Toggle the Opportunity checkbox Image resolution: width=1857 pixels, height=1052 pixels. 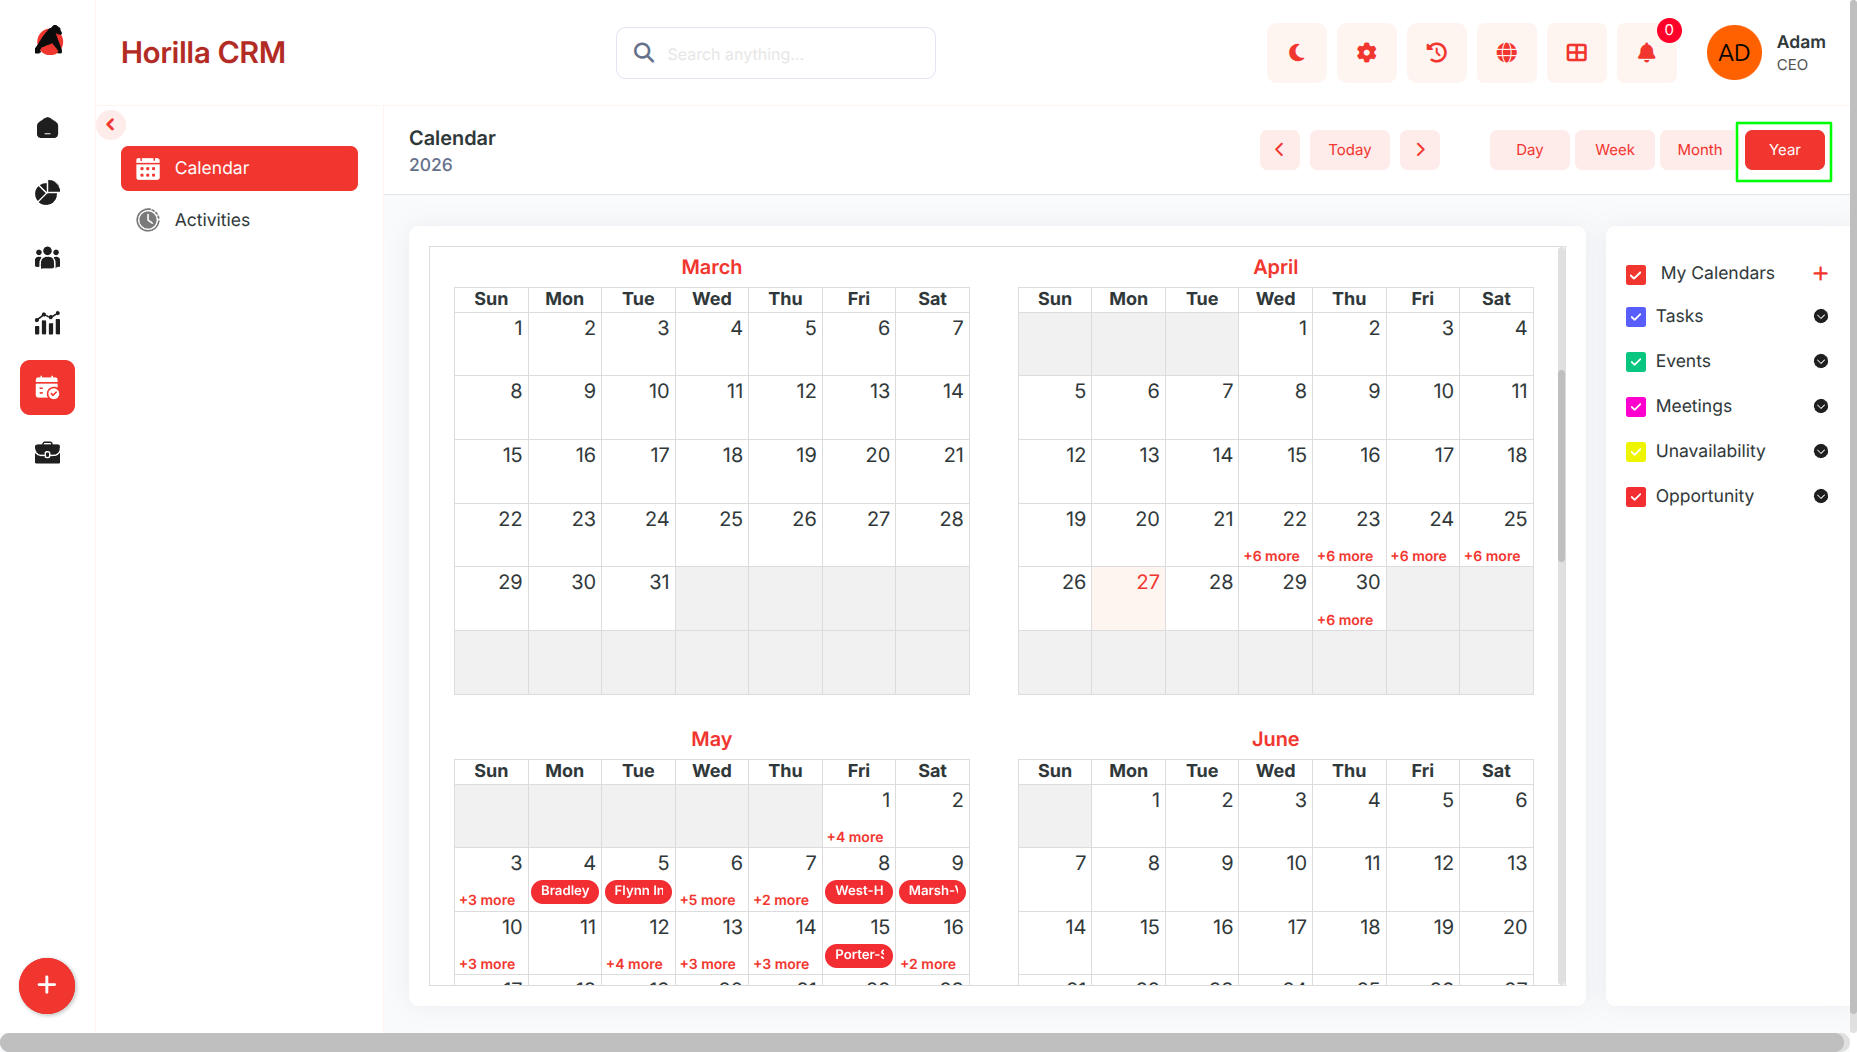1636,497
